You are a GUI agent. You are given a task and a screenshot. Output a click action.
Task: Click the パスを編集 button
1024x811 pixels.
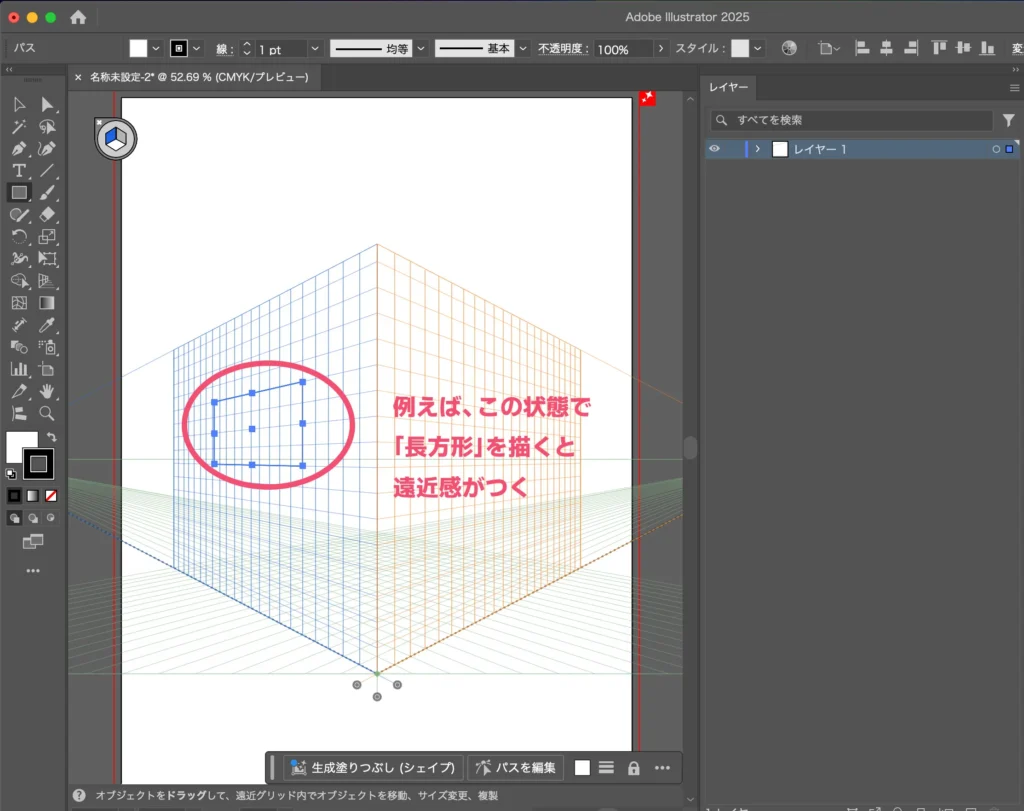(x=516, y=767)
